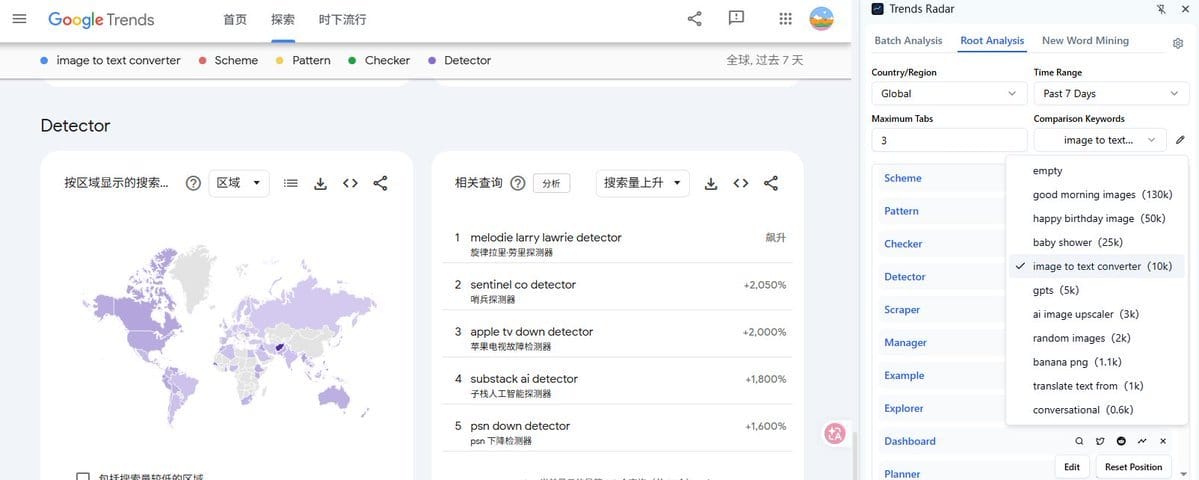Click the Google Trends logo

point(101,20)
